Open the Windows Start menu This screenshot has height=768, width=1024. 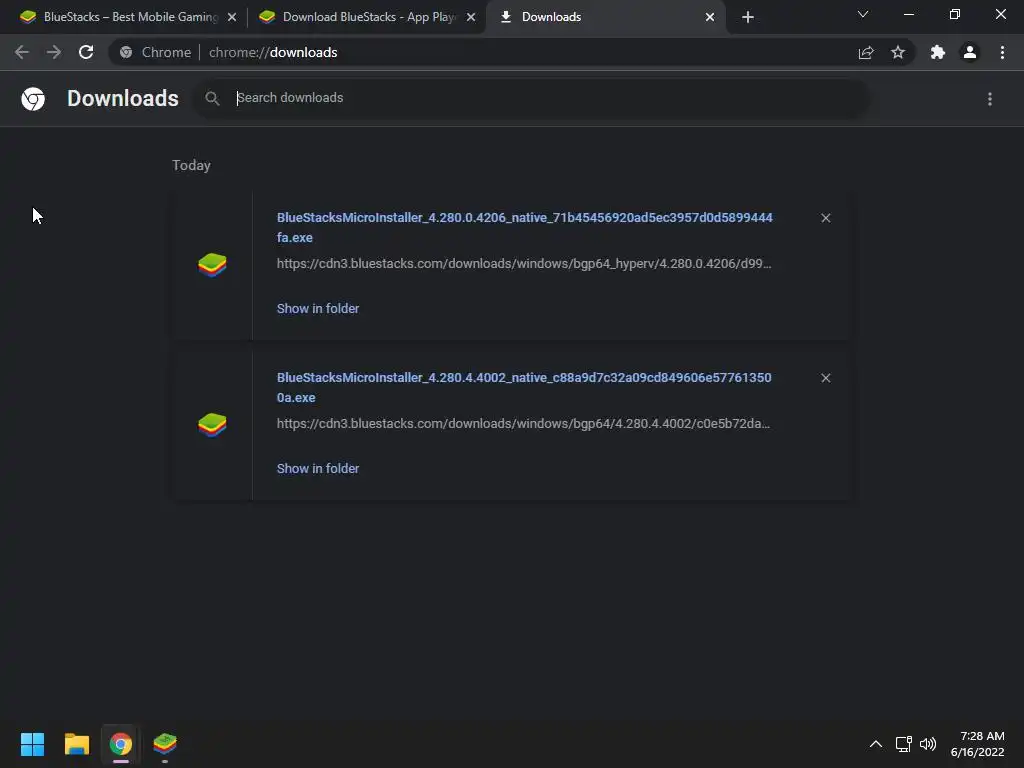[33, 744]
